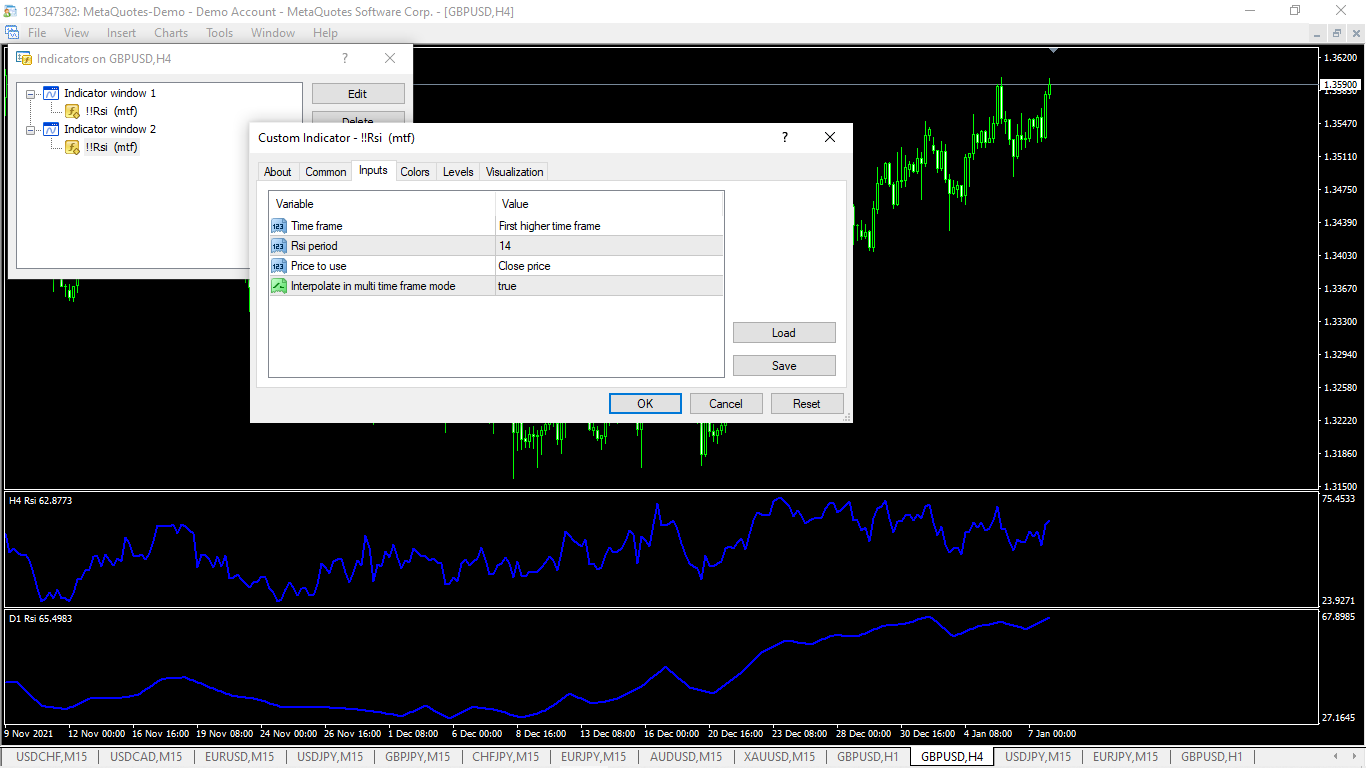Image resolution: width=1366 pixels, height=768 pixels.
Task: Close the Custom Indicator dialog with X
Action: tap(830, 137)
